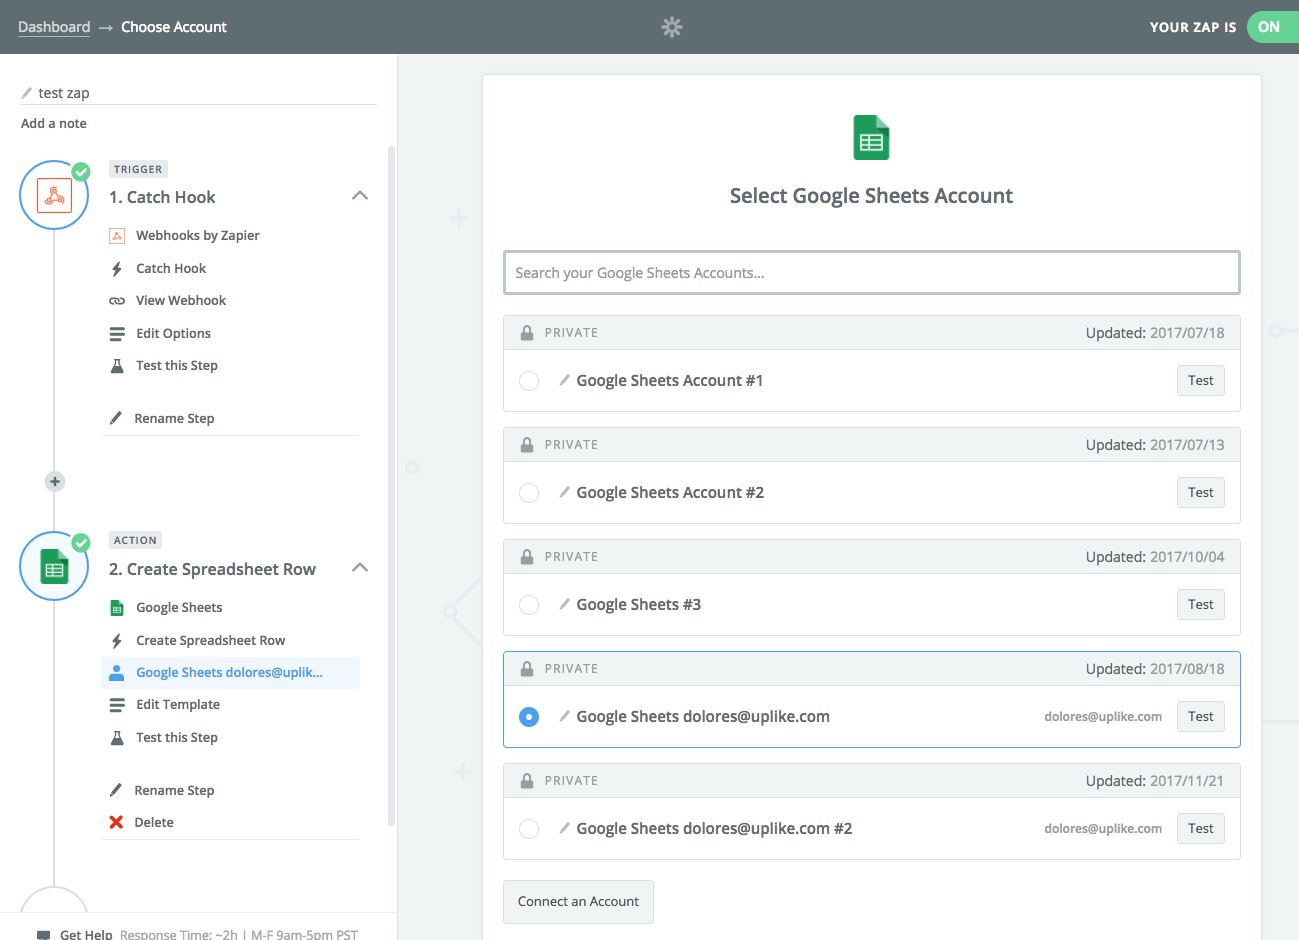Click the edit pencil for dolores@uplike.com #2 account
This screenshot has height=940, width=1299.
565,828
